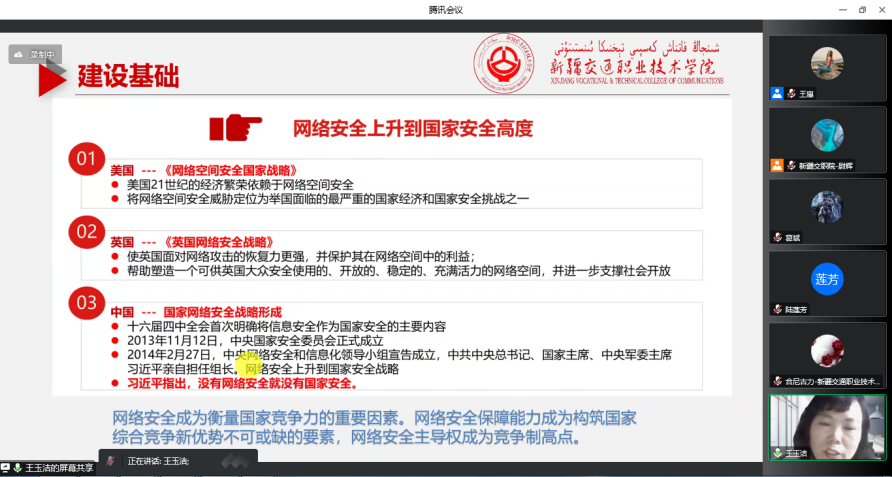Click the green microphone icon in bottom-left bar
This screenshot has width=892, height=477.
[18, 468]
